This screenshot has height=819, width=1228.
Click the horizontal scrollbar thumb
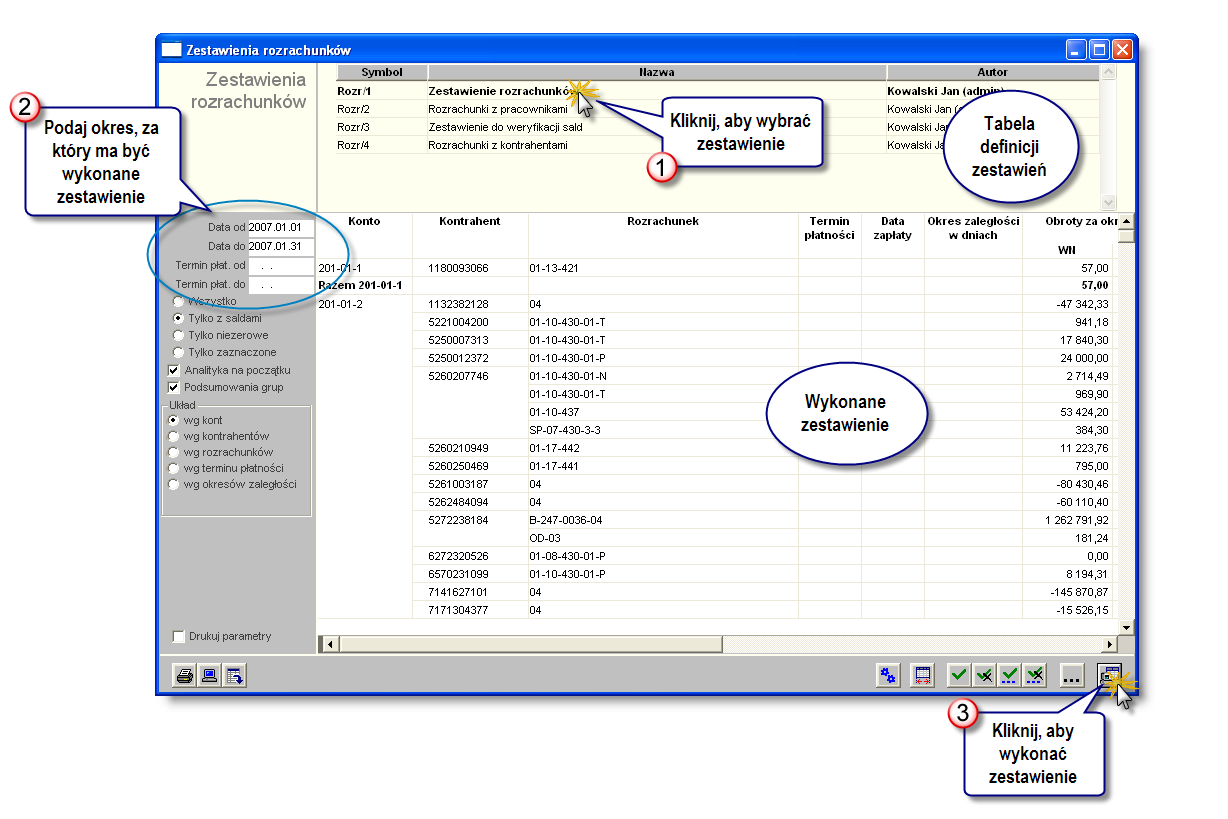[x=531, y=644]
